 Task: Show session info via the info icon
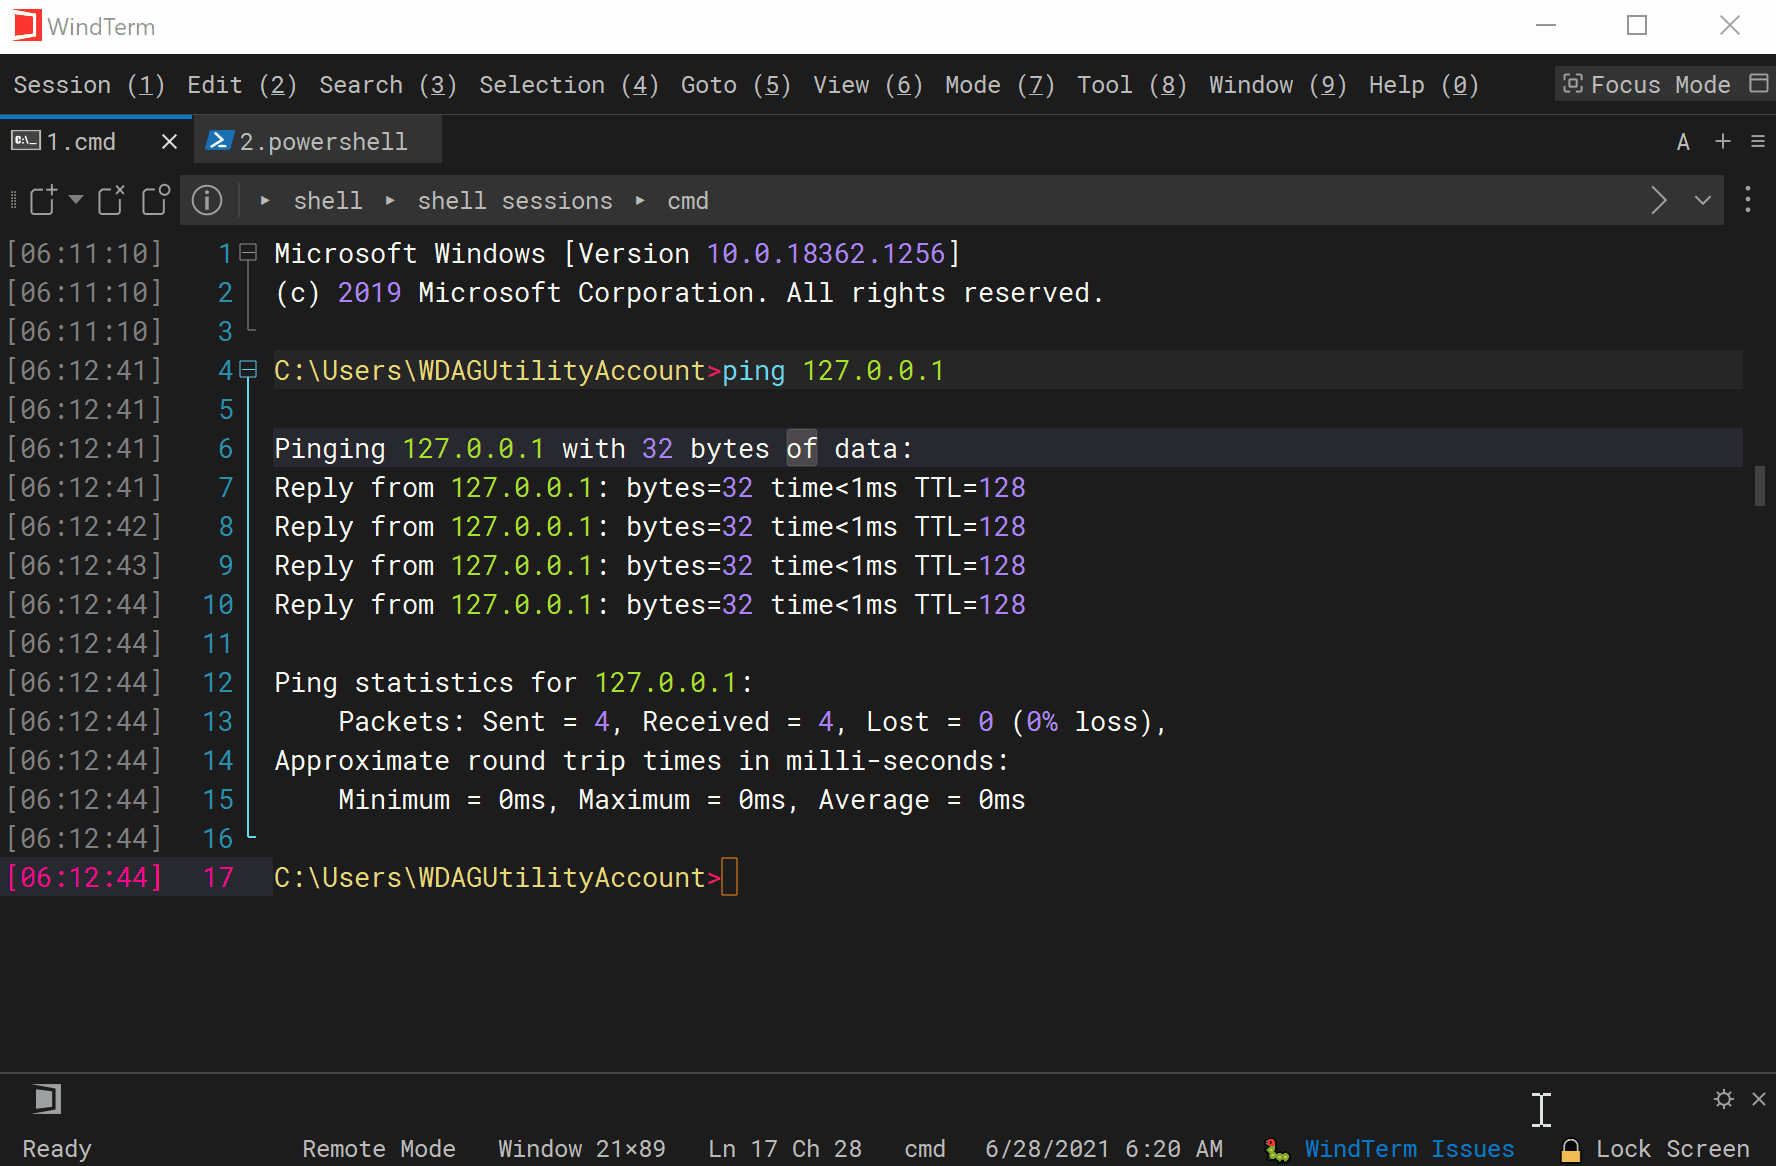tap(207, 200)
